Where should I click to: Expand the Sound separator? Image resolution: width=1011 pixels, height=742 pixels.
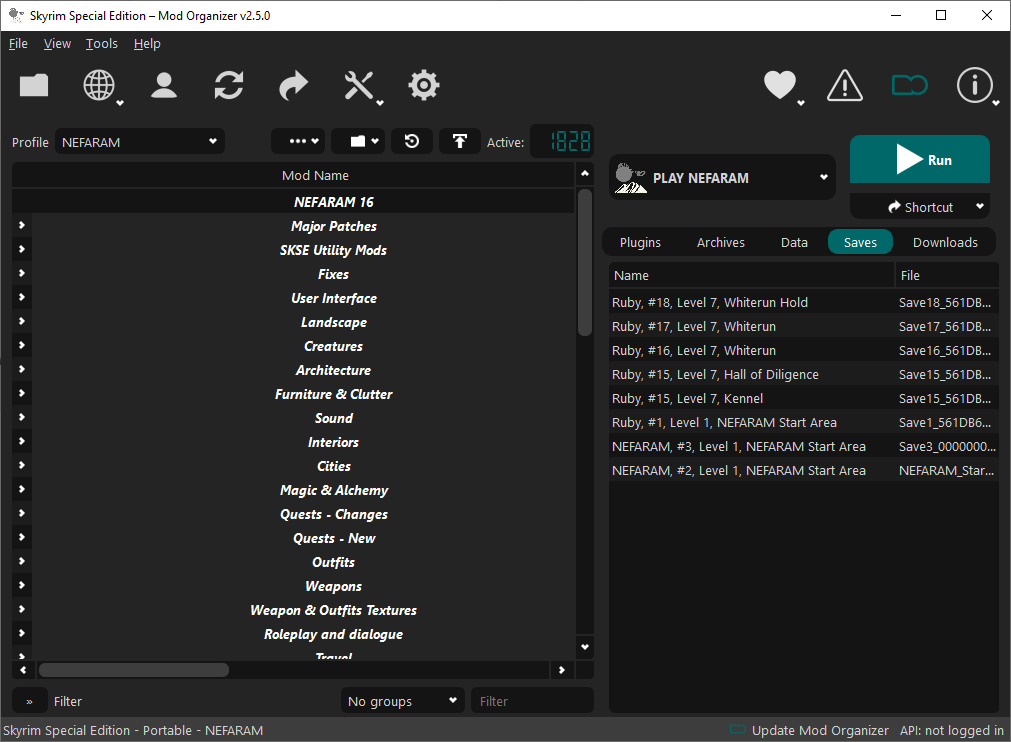(x=22, y=417)
